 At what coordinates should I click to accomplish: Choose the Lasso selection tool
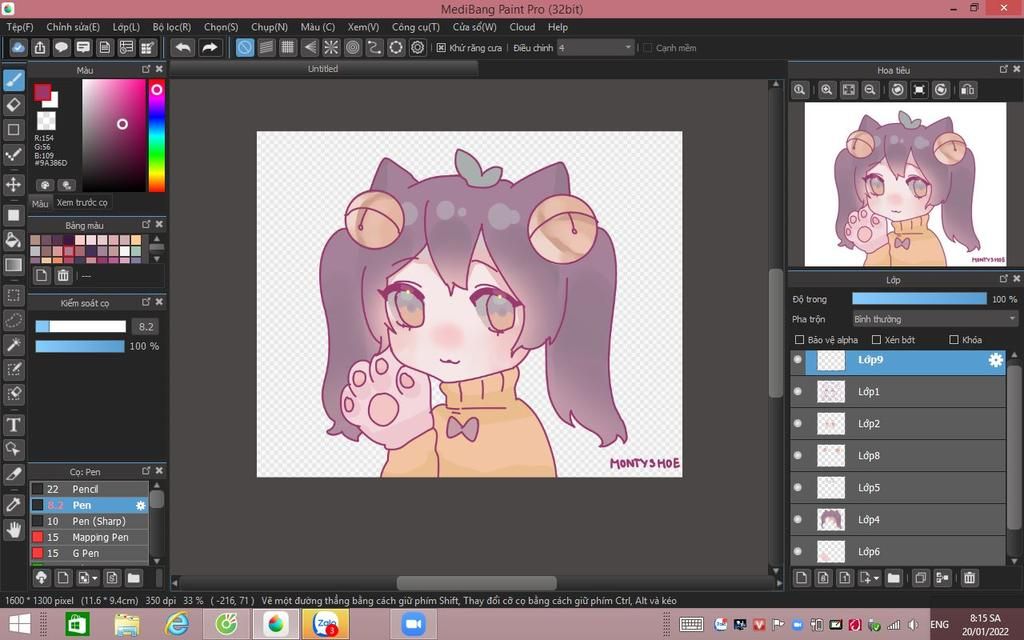[x=14, y=320]
